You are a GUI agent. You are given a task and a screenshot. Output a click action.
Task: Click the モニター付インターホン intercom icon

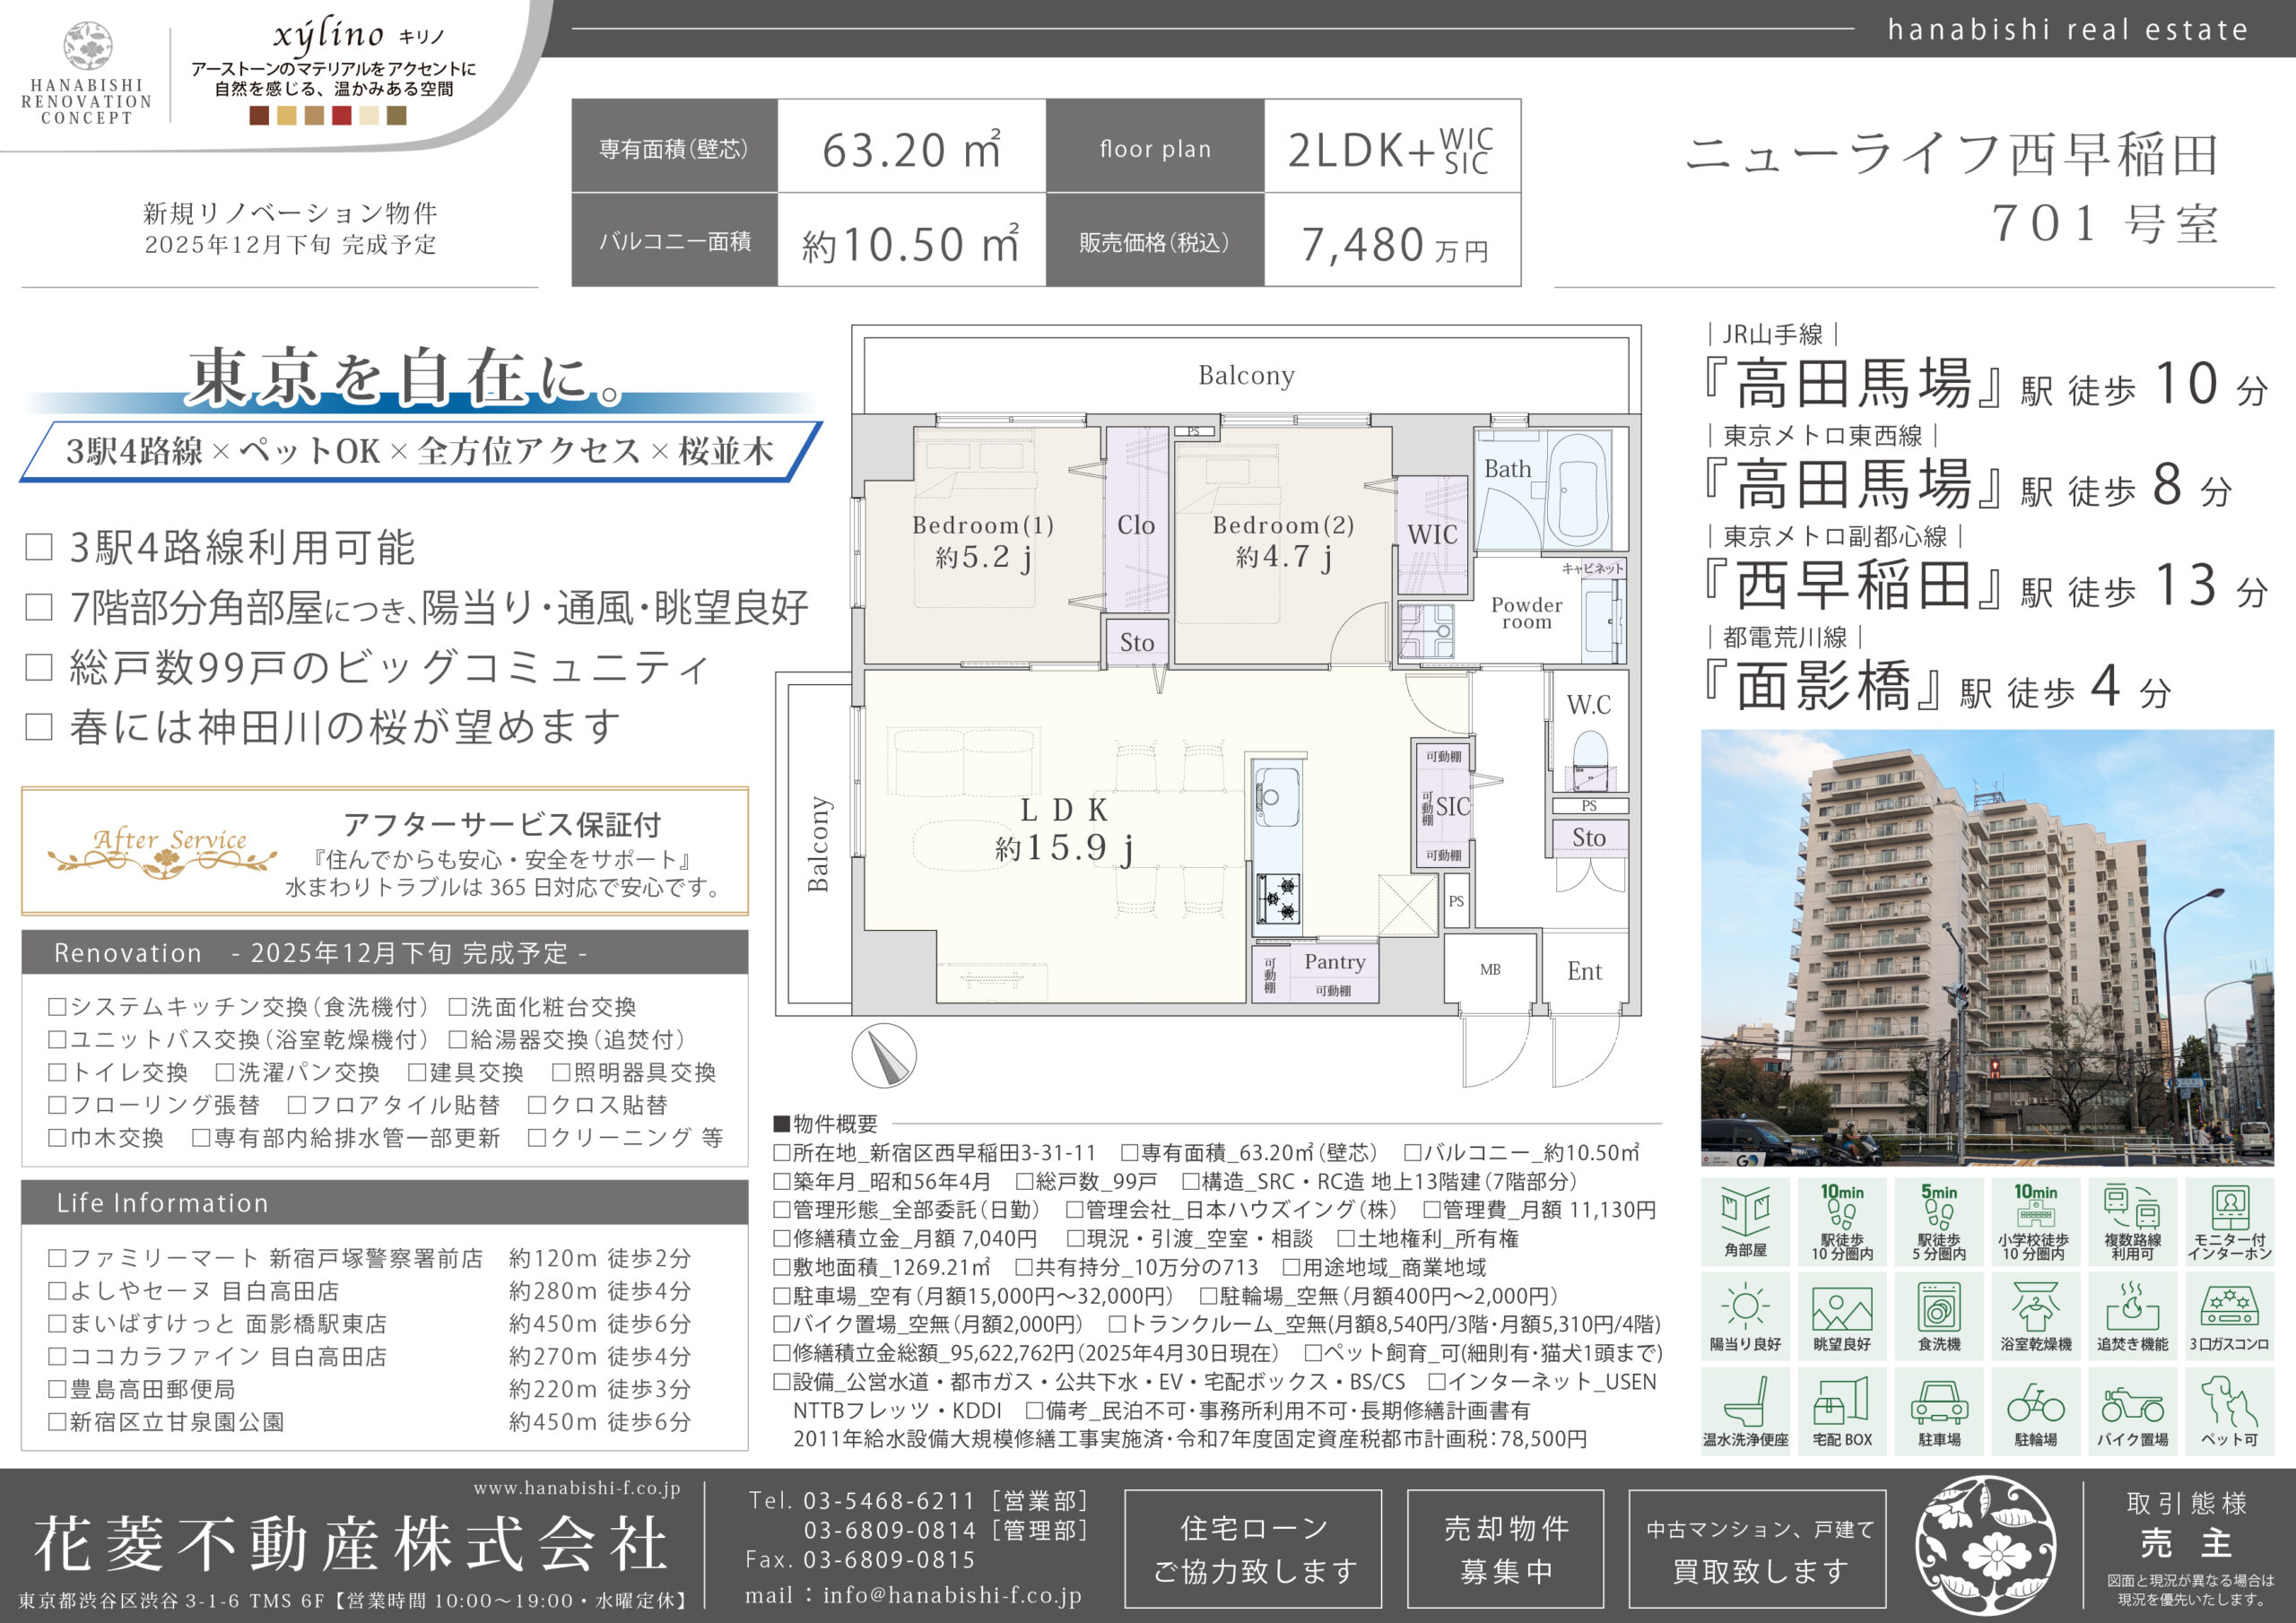pyautogui.click(x=2228, y=1210)
